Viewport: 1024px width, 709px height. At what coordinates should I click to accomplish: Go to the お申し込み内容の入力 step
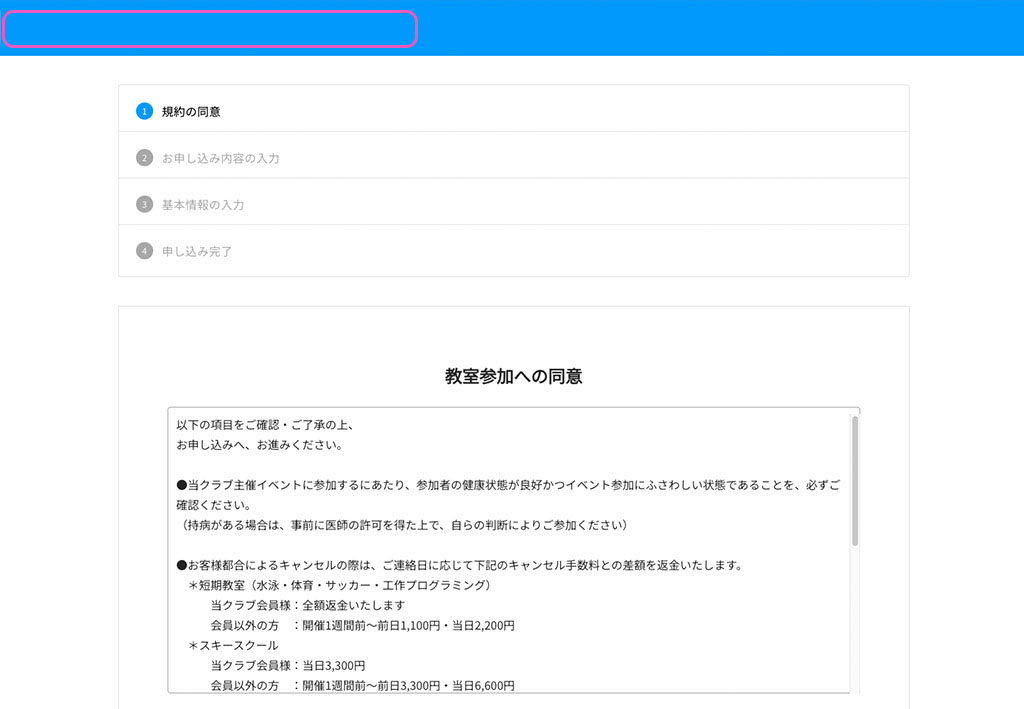tap(220, 158)
